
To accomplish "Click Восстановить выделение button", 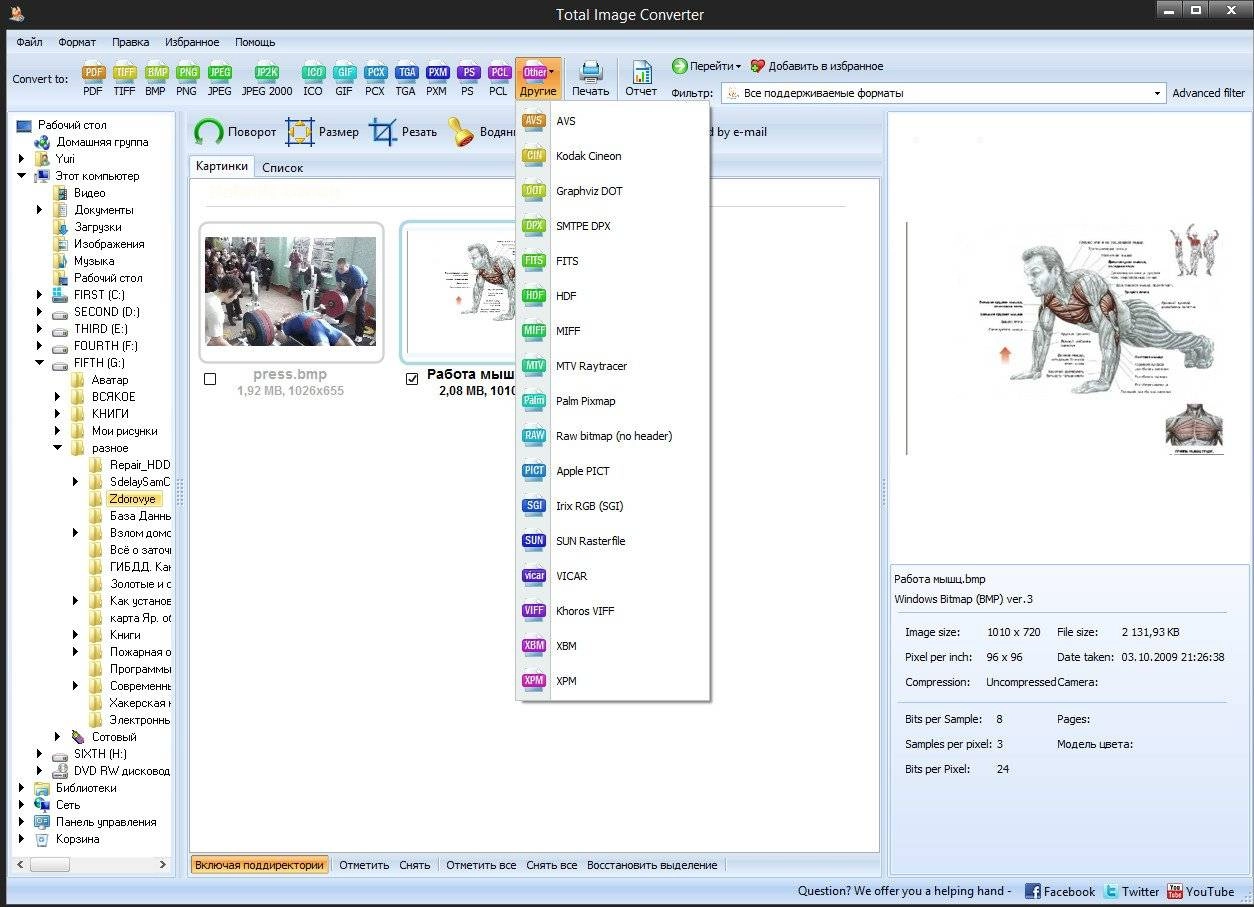I will click(x=652, y=865).
